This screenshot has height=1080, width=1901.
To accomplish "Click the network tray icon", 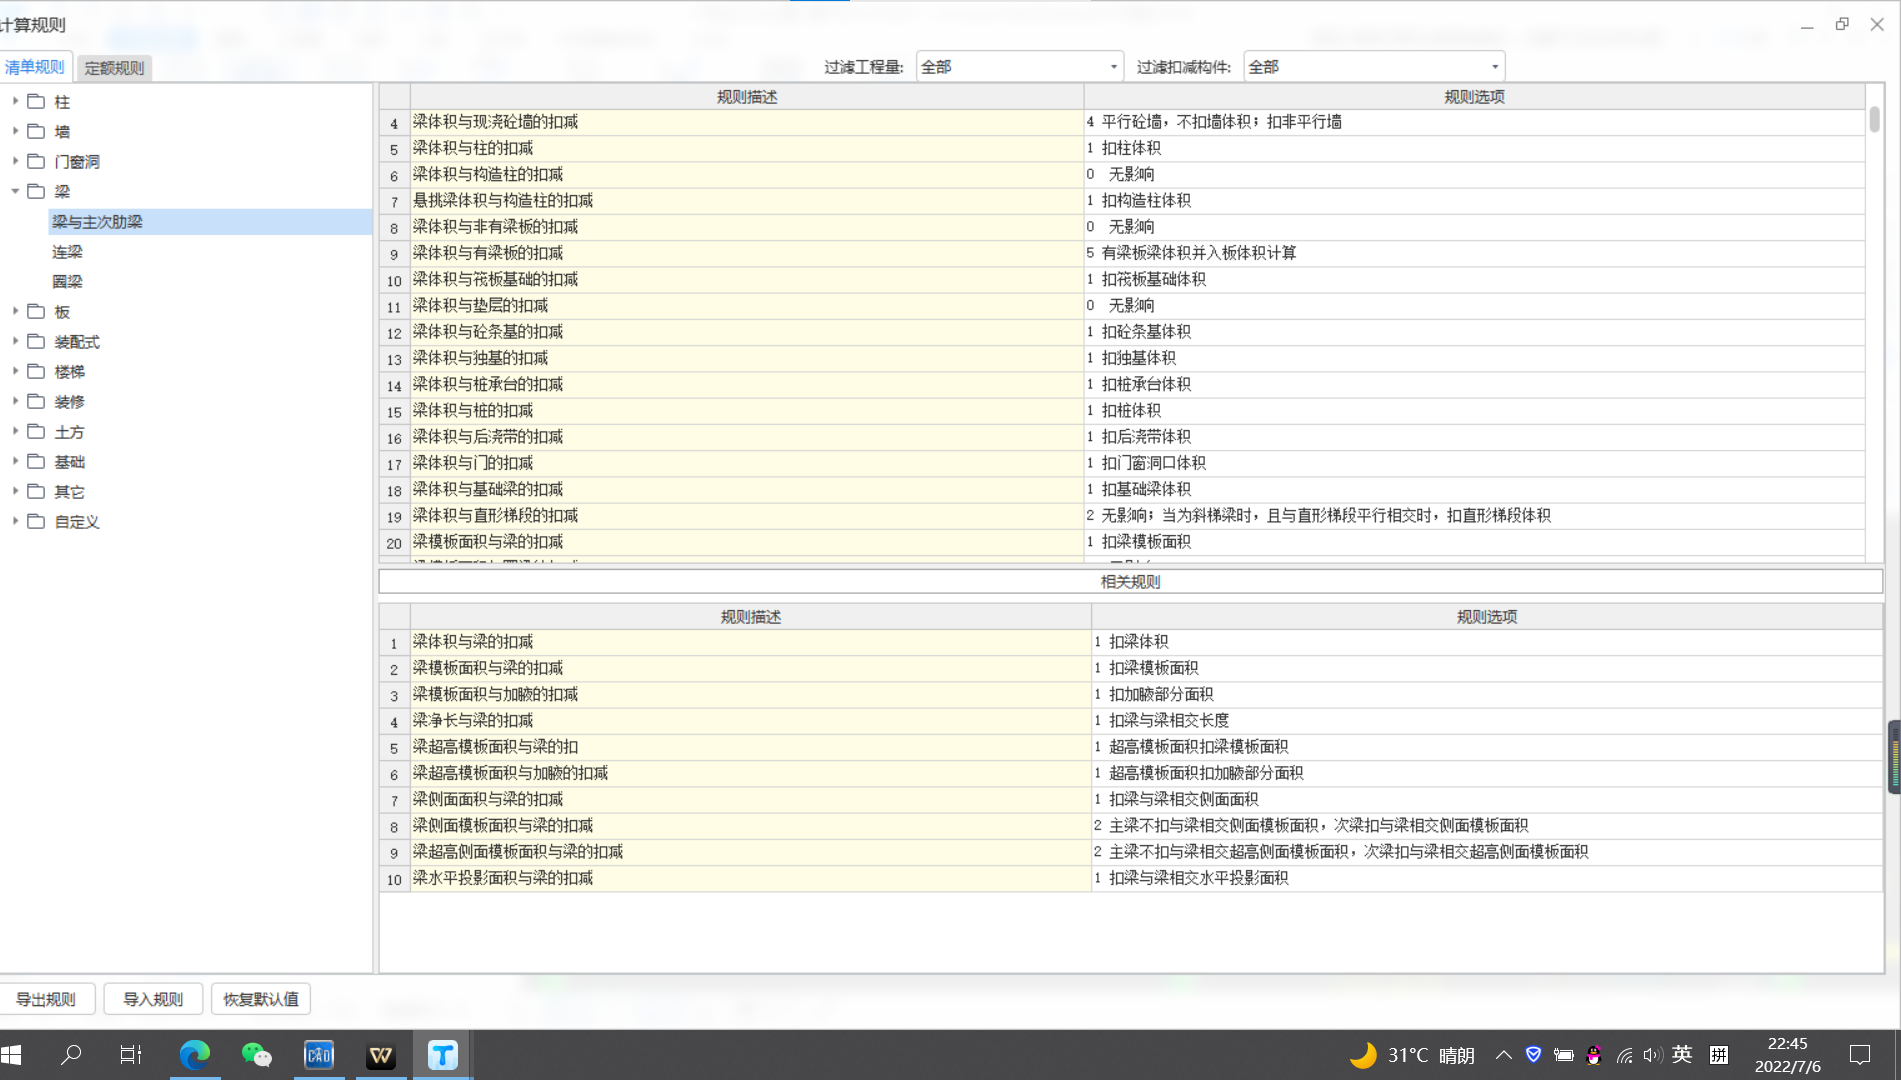I will pyautogui.click(x=1624, y=1055).
